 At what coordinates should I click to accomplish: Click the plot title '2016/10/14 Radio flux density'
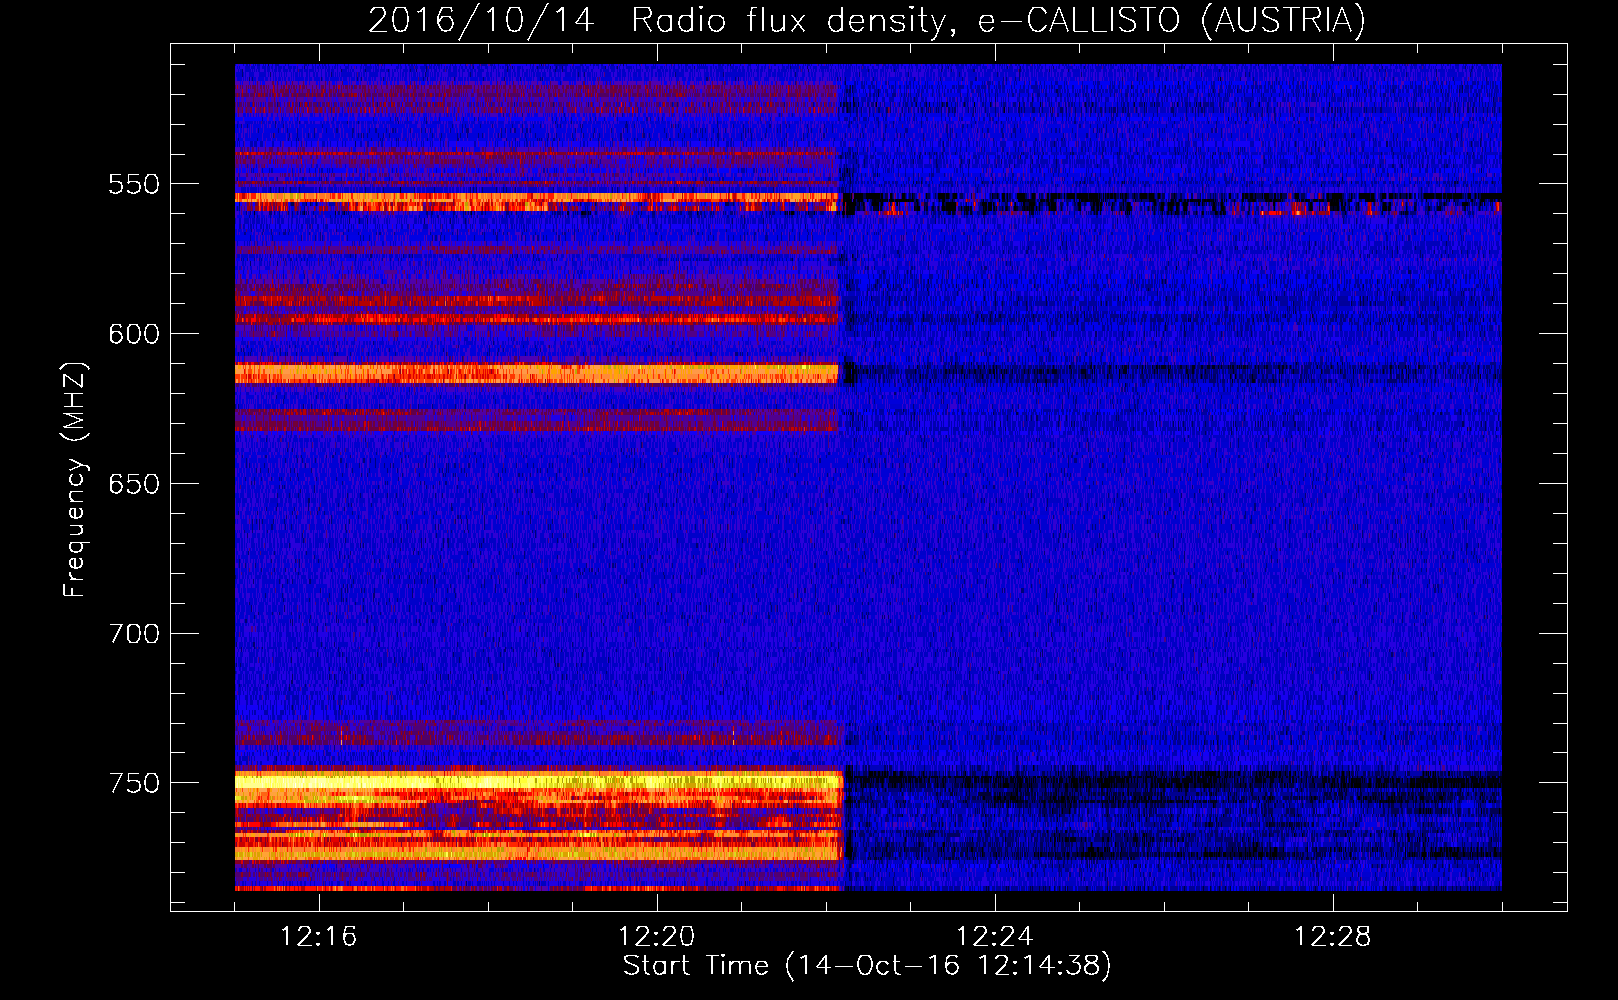point(866,20)
